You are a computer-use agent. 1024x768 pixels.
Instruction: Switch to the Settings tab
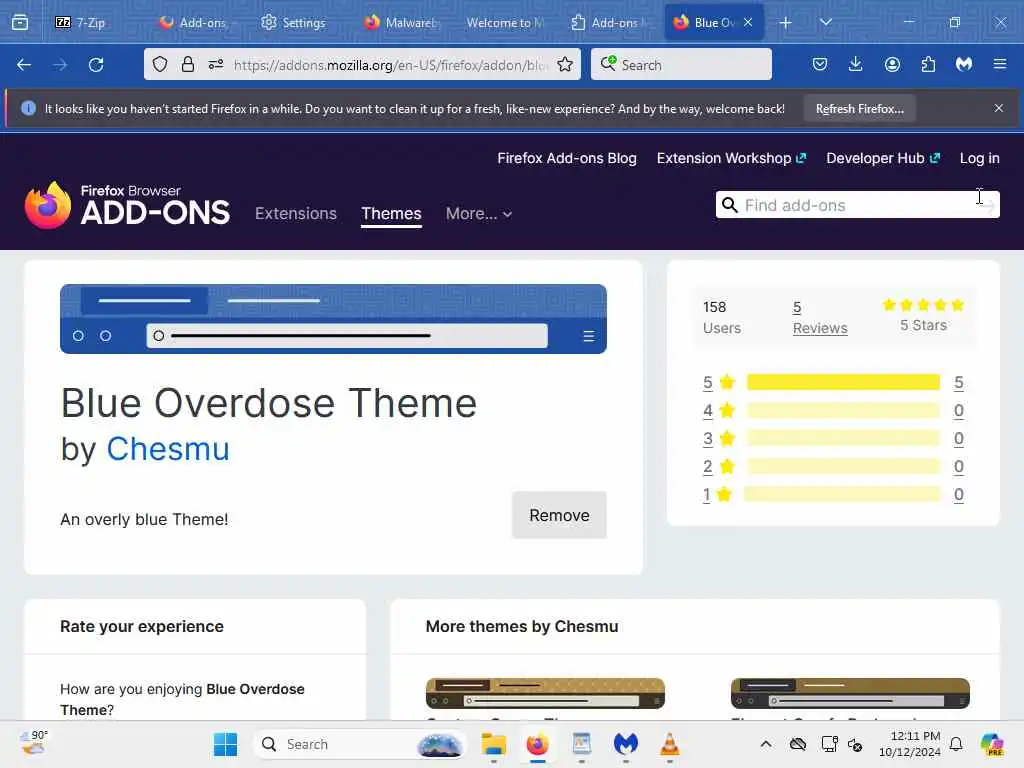293,22
